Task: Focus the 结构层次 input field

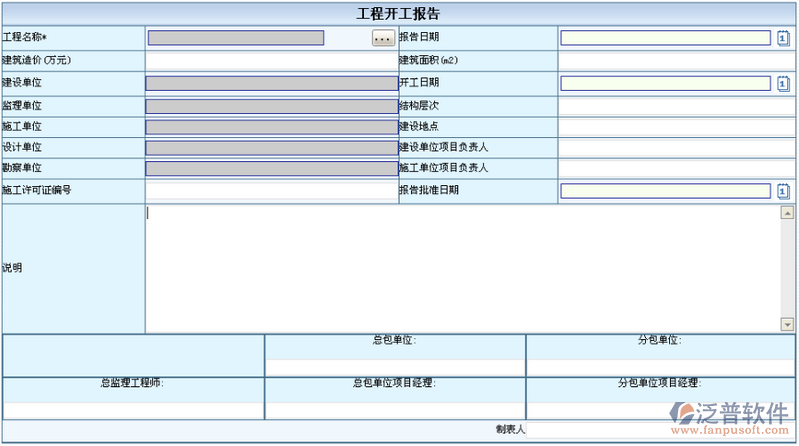Action: 677,107
